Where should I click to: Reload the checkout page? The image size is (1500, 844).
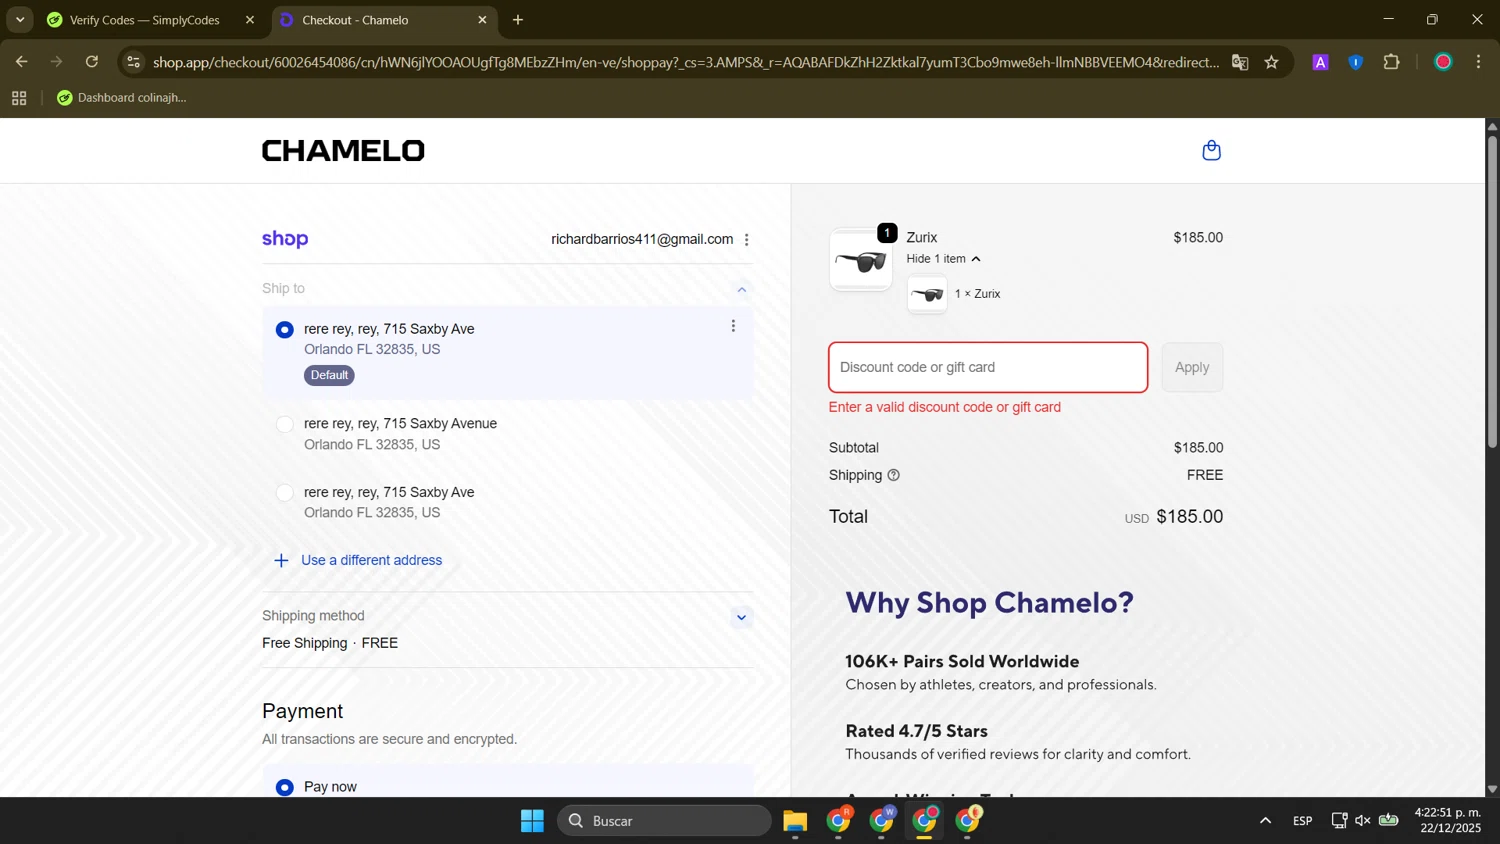point(92,62)
